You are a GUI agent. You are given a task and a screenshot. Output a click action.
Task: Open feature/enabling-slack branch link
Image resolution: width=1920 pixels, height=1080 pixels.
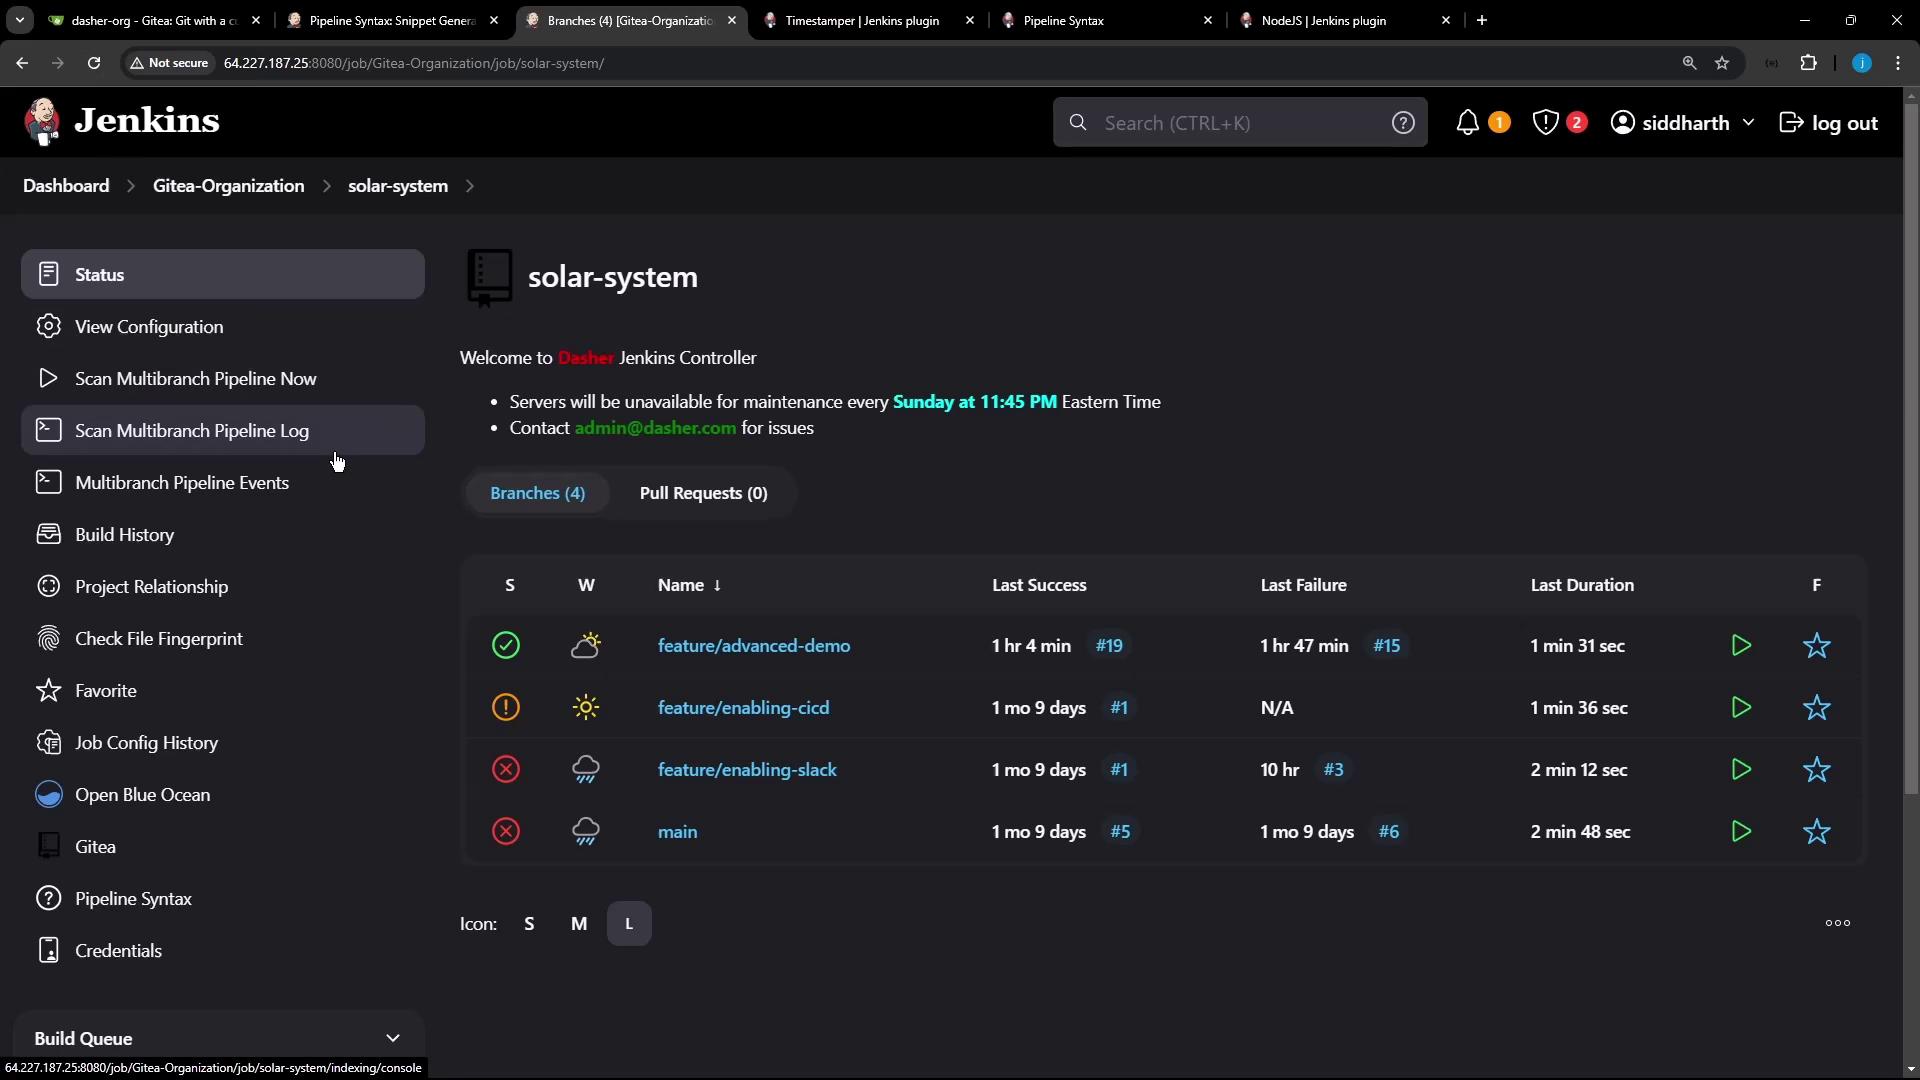747,770
